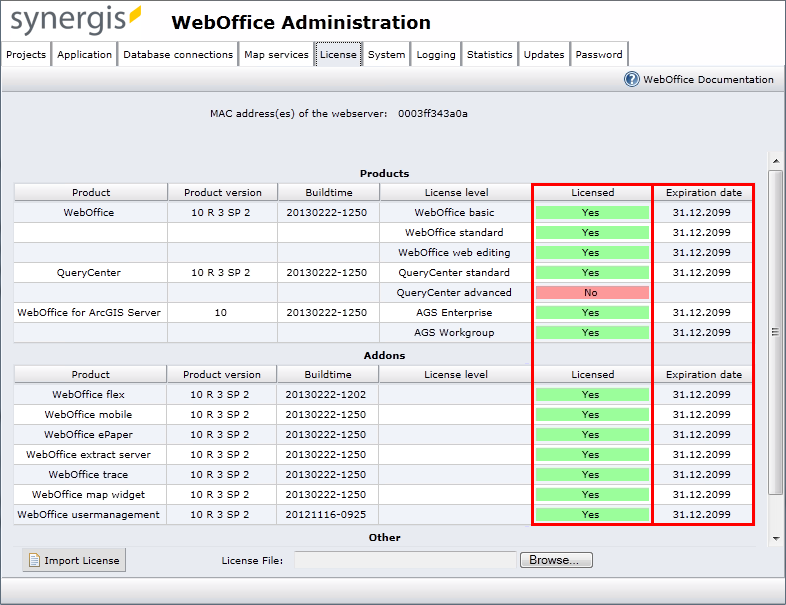The height and width of the screenshot is (605, 786).
Task: Click the WebOffice basic license level
Action: (454, 213)
